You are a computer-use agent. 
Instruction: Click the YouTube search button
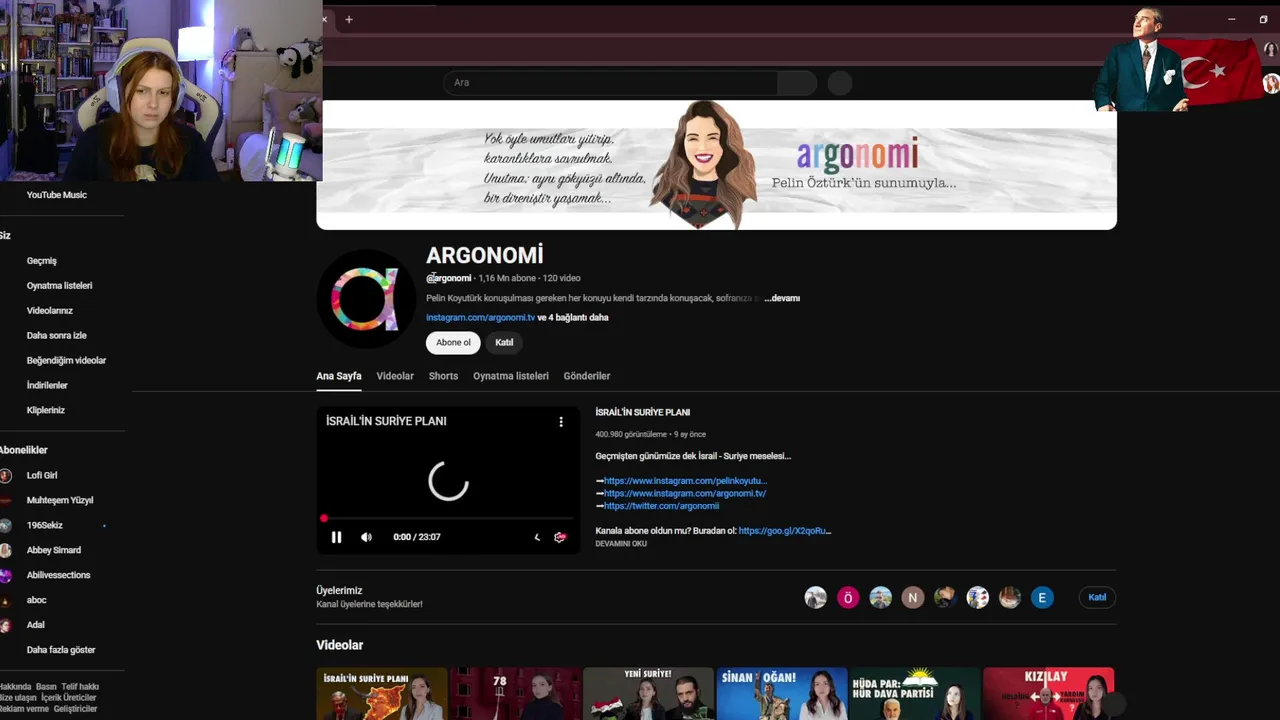pyautogui.click(x=797, y=83)
